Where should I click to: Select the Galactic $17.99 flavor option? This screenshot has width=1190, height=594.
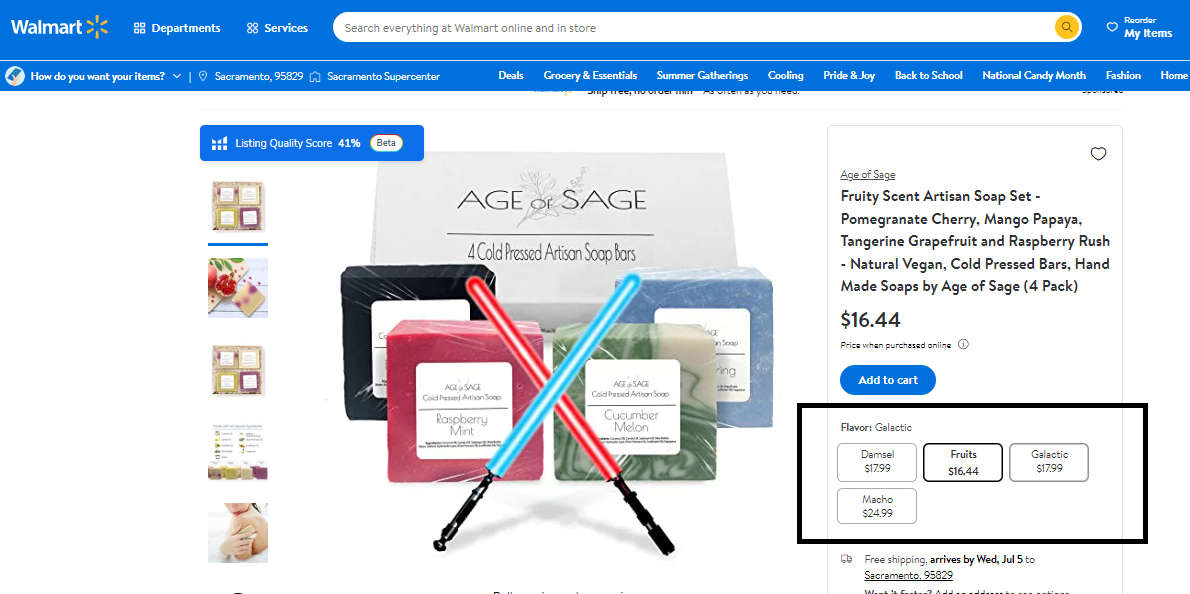[1049, 462]
